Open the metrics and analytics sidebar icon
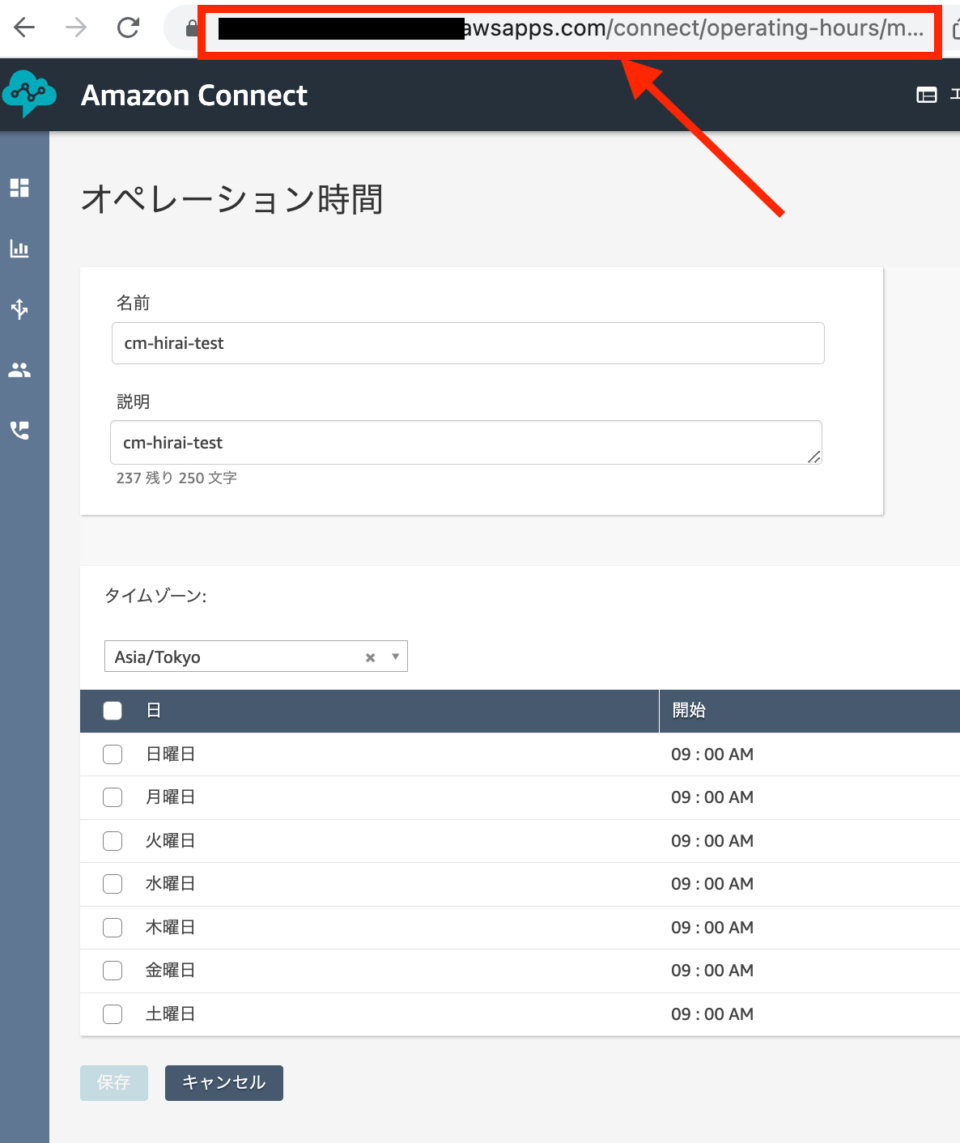This screenshot has width=960, height=1143. 20,249
